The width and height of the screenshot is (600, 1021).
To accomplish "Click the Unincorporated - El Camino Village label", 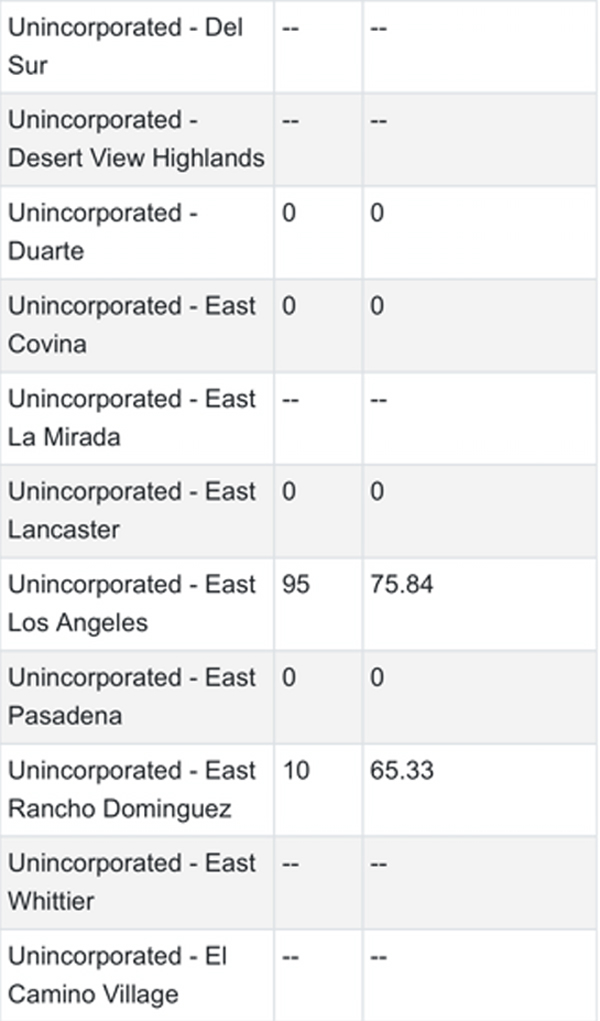I will (117, 975).
